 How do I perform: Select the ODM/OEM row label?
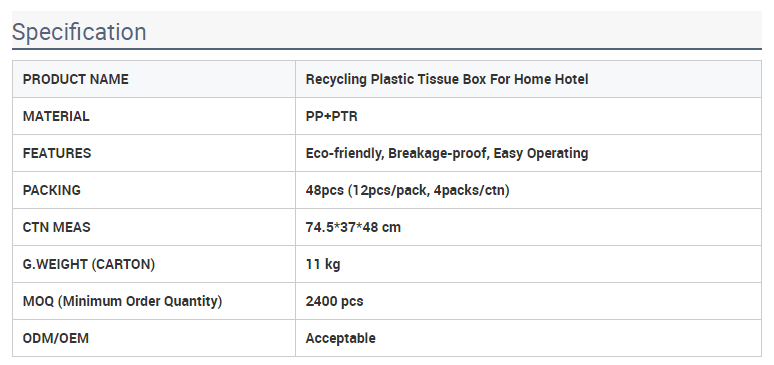[x=56, y=338]
